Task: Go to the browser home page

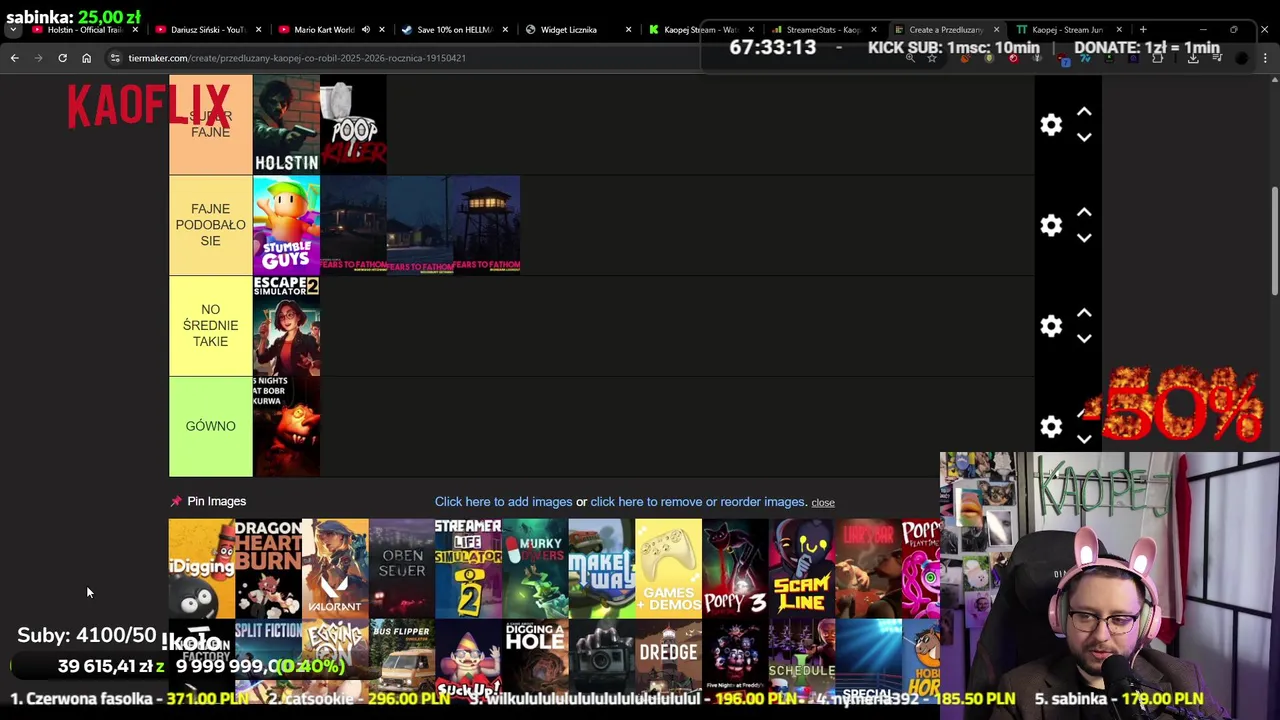Action: [86, 58]
